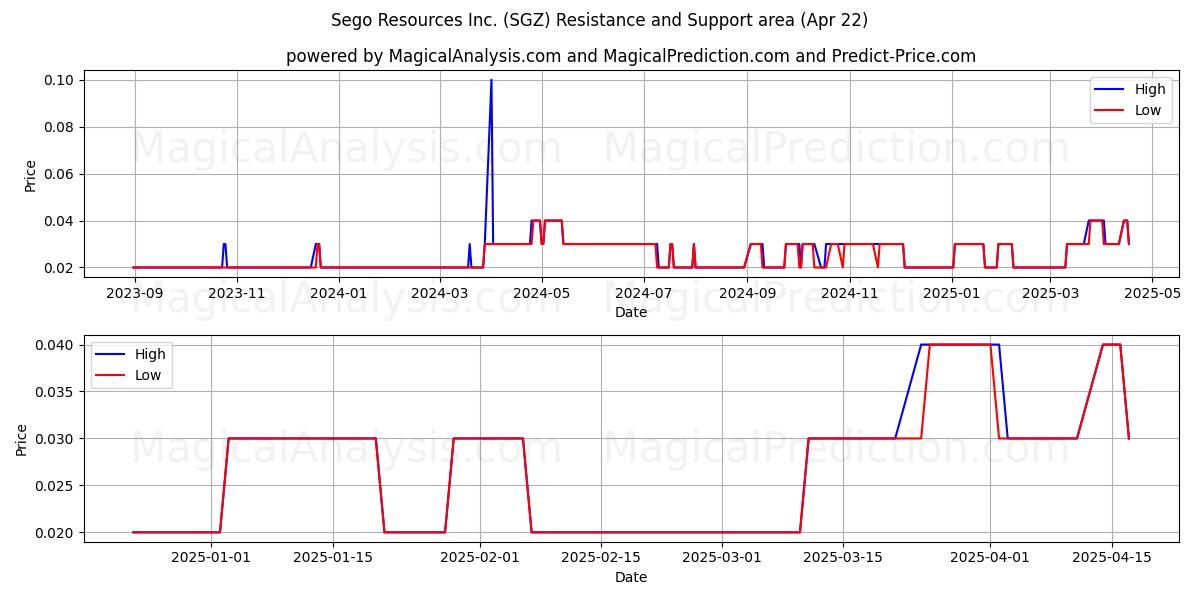
Task: Click the 2024-03 date tick label
Action: pyautogui.click(x=440, y=294)
